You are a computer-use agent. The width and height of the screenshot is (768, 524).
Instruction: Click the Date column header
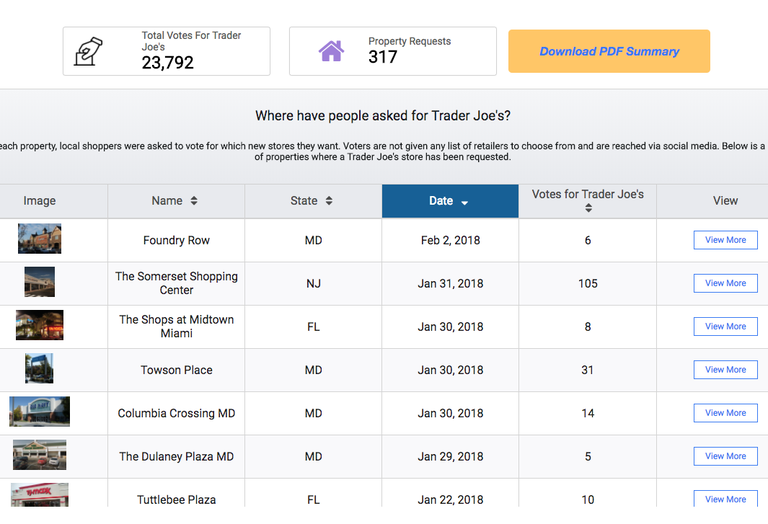[x=450, y=201]
